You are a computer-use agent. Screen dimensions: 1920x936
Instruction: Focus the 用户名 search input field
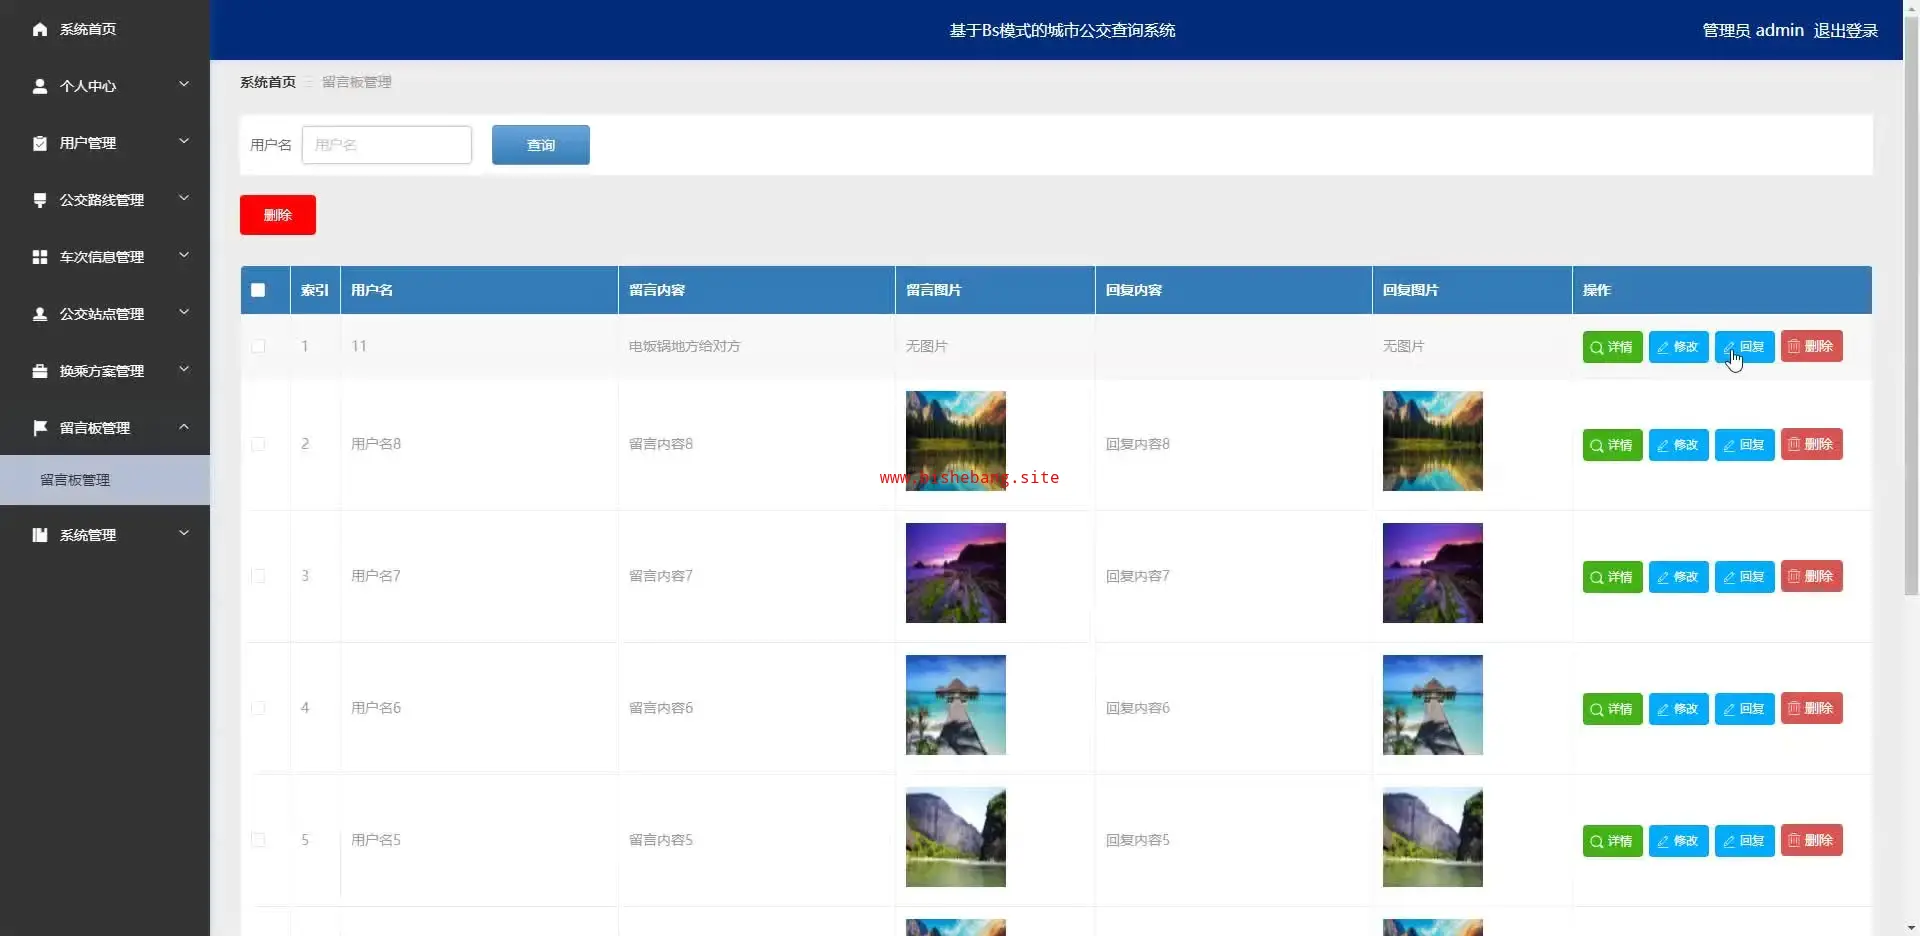pos(386,145)
